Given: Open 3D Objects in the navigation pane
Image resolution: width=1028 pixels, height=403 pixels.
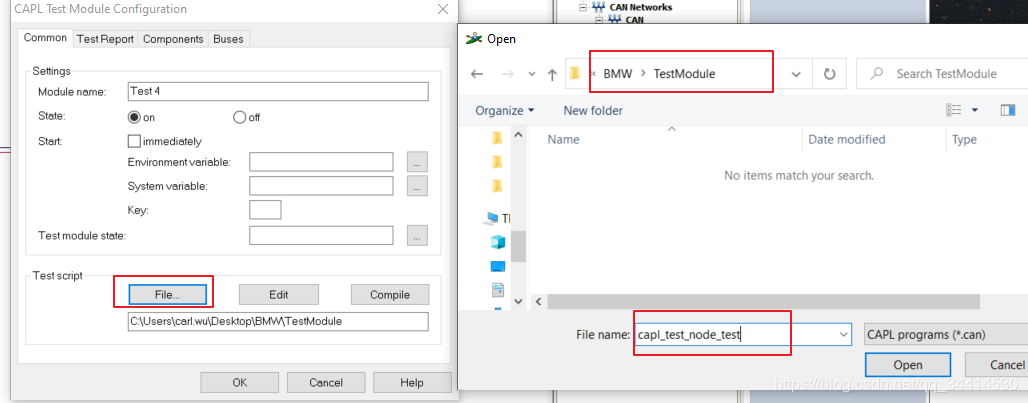Looking at the screenshot, I should tap(498, 242).
